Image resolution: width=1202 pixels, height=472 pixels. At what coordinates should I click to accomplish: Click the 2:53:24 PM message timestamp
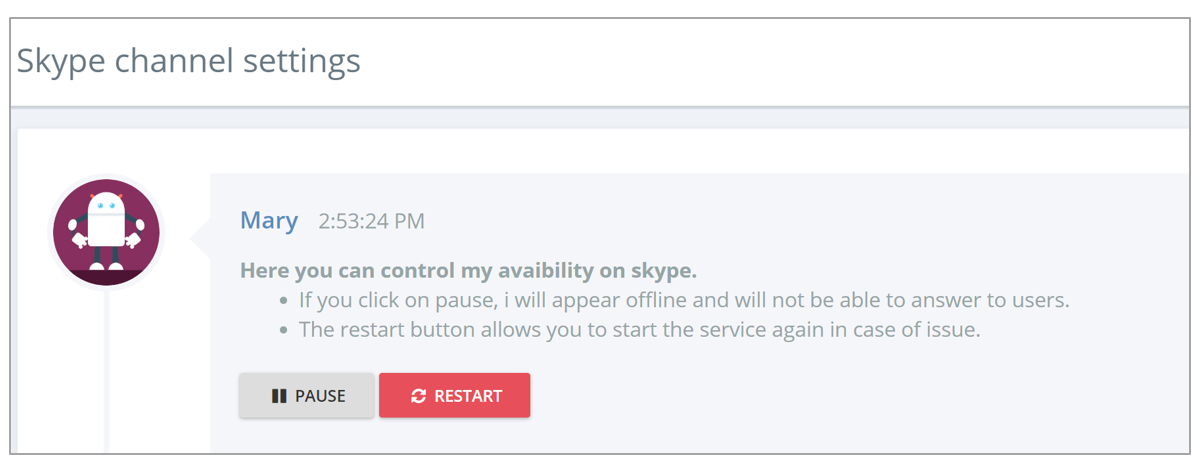point(371,221)
